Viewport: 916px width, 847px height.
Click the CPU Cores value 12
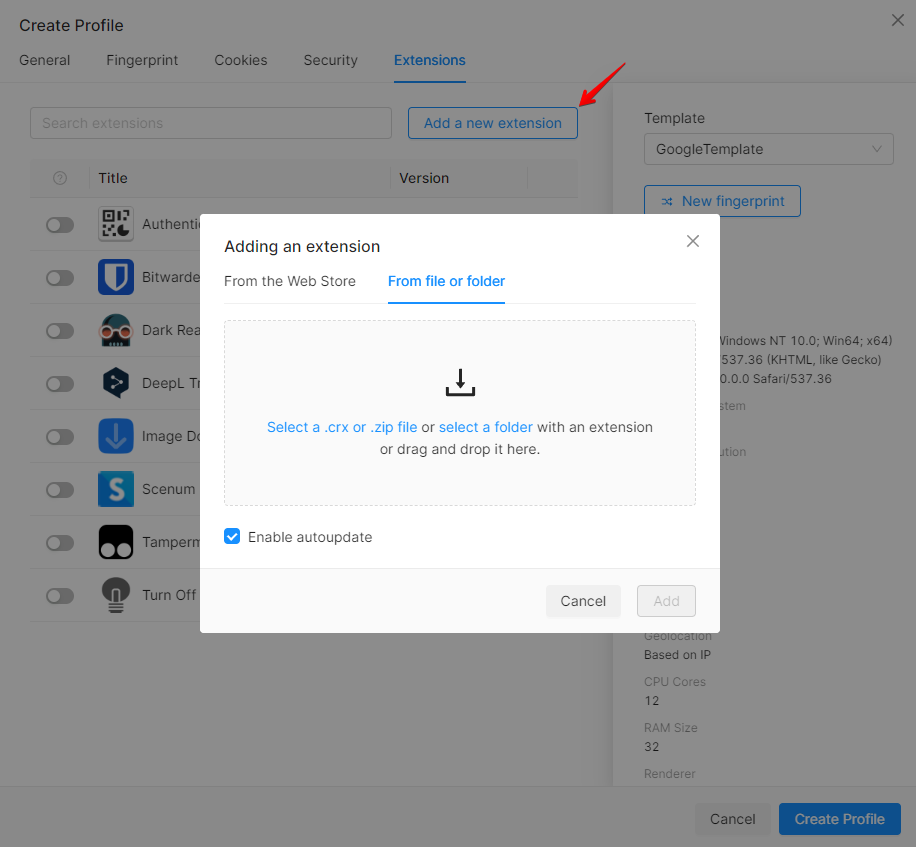click(651, 700)
